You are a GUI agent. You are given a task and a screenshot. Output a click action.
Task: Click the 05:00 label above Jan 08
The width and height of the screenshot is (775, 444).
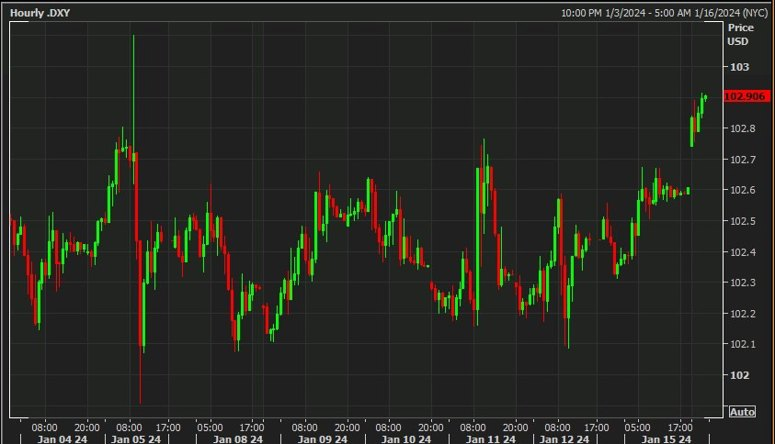coord(210,427)
